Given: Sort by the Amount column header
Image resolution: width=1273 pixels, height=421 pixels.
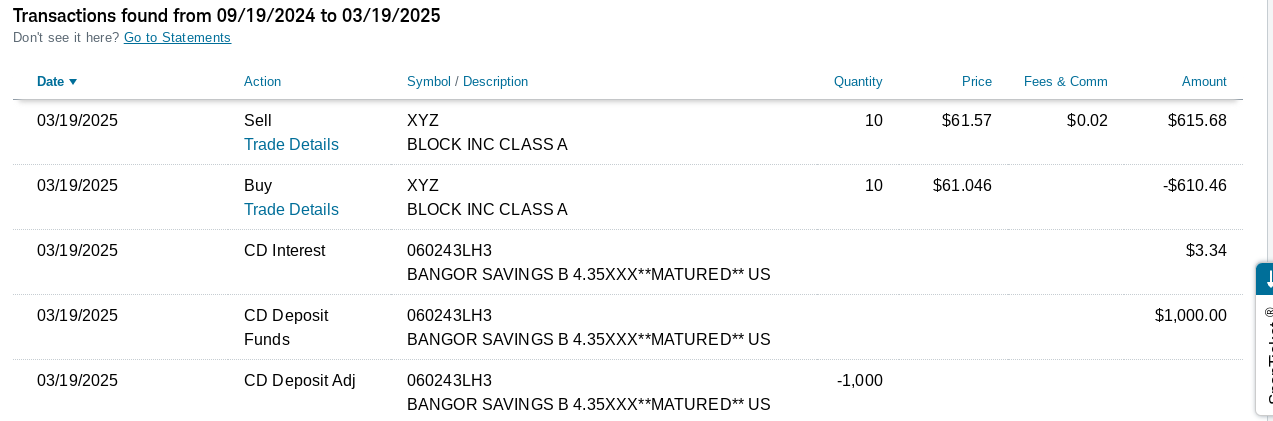Looking at the screenshot, I should click(1204, 82).
